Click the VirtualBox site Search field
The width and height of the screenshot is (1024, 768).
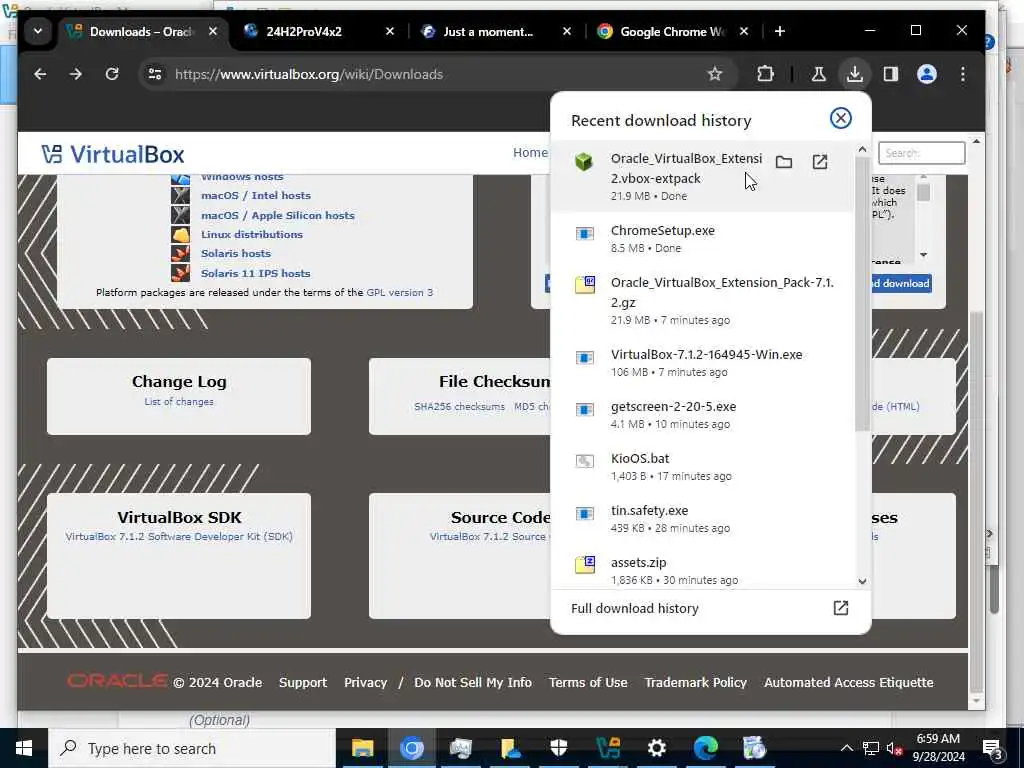921,153
